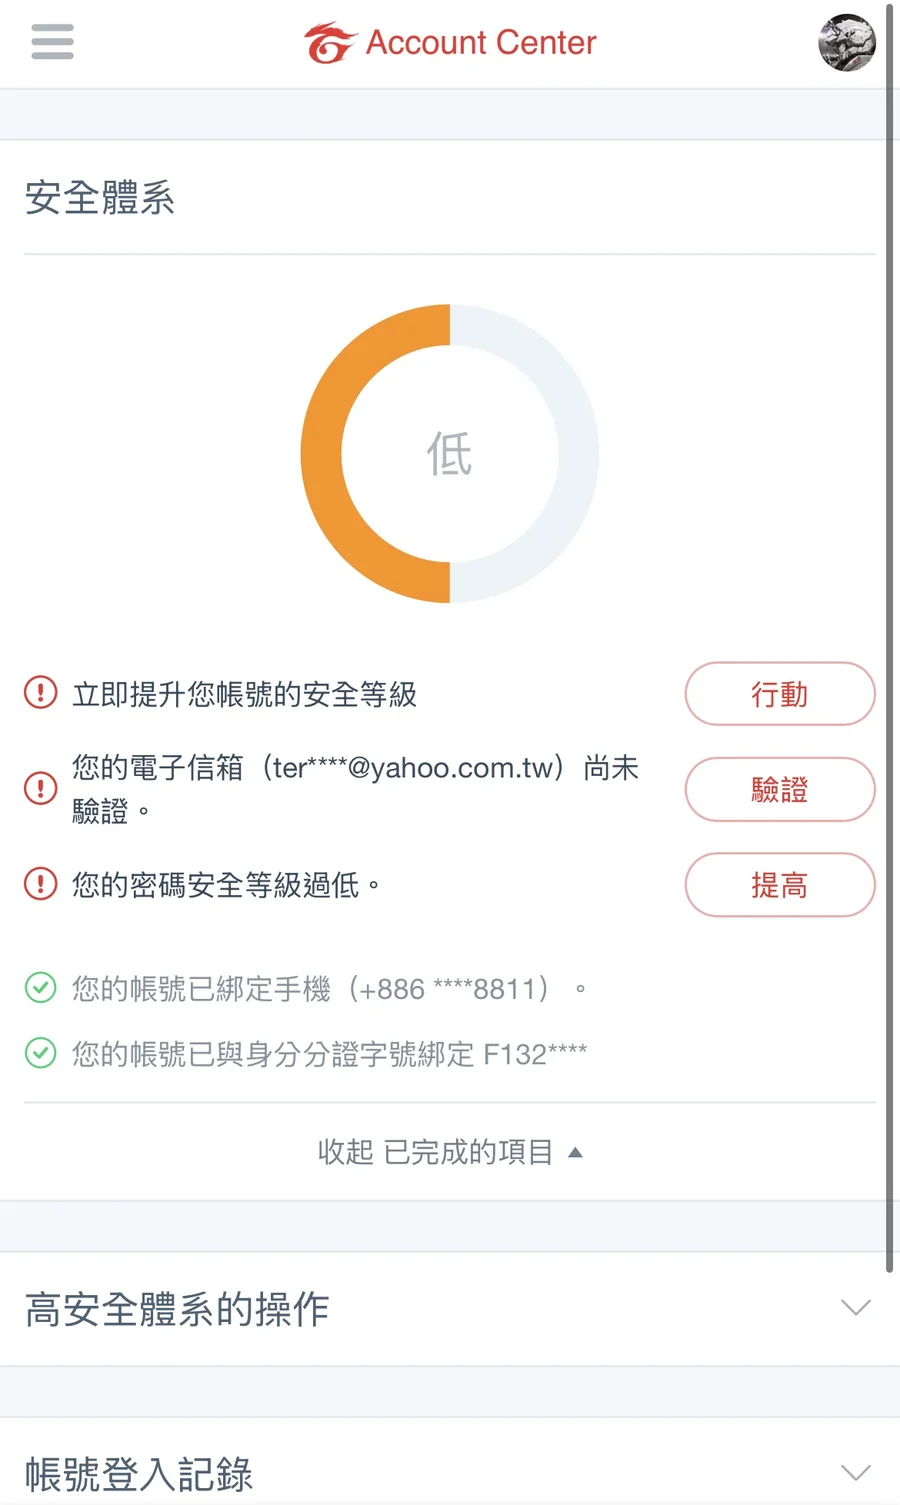Viewport: 900px width, 1505px height.
Task: Click the Garena logo icon
Action: 330,43
